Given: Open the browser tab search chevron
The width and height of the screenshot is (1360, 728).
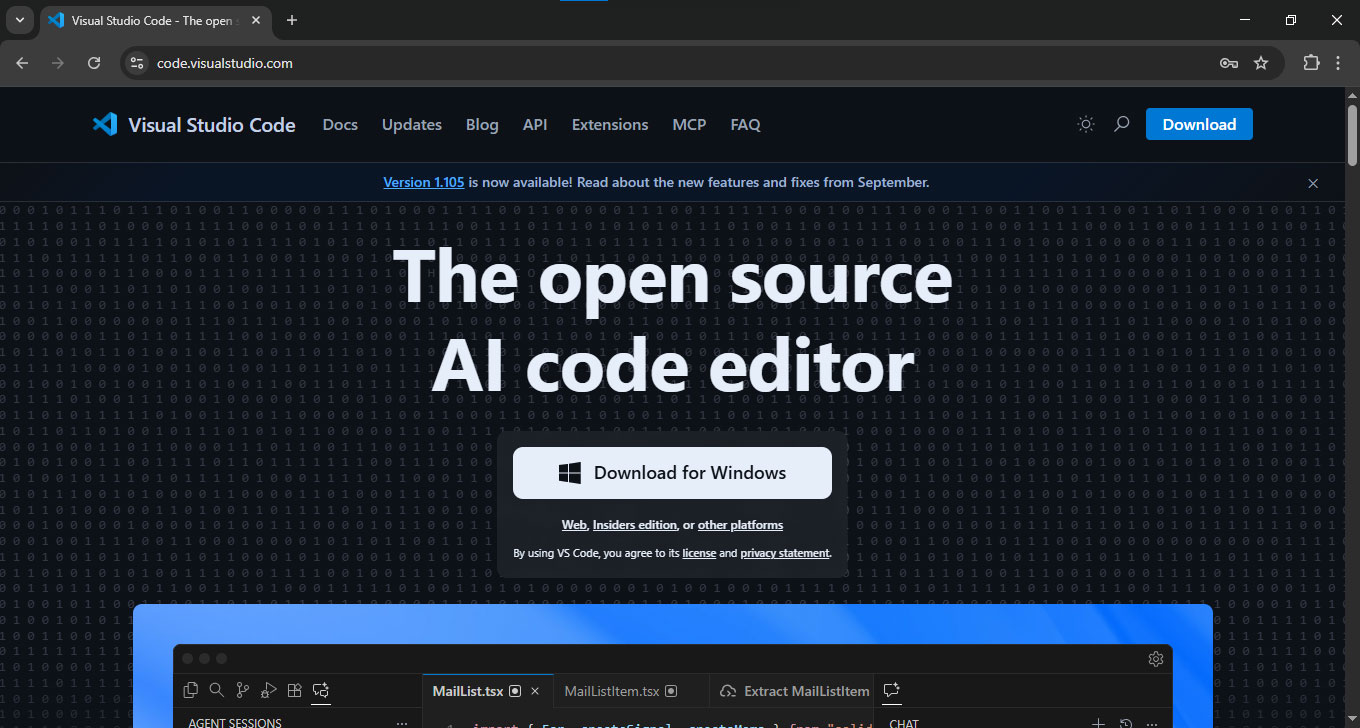Looking at the screenshot, I should (x=19, y=19).
